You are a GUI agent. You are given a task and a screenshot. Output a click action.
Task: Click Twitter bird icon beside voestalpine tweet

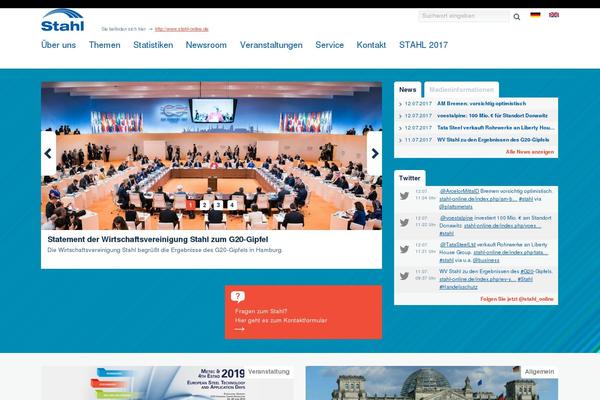[x=404, y=222]
